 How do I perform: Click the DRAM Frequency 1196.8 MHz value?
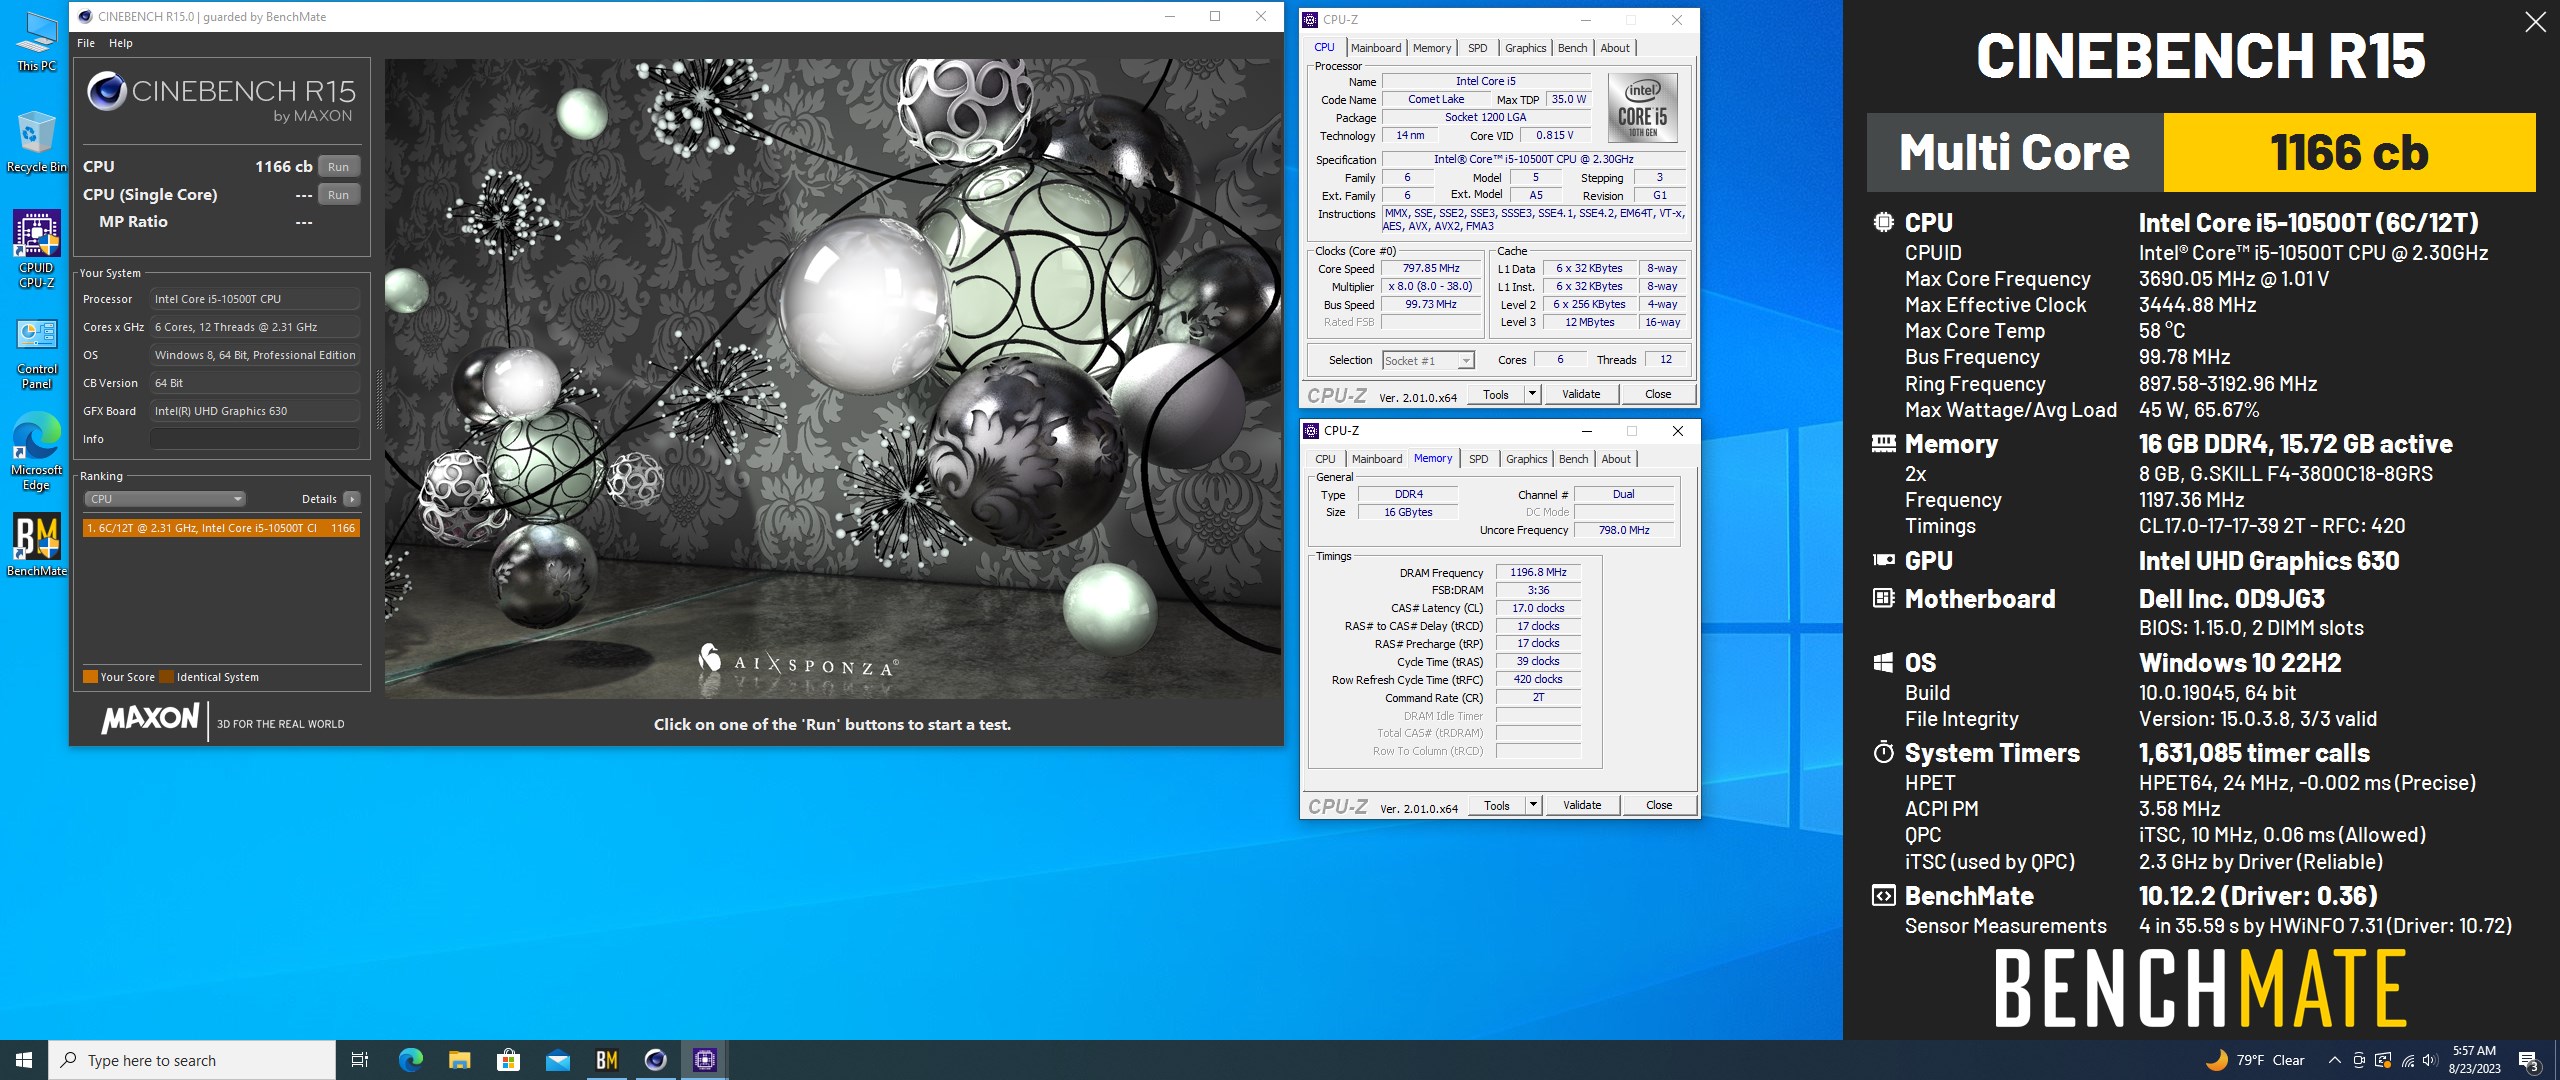point(1538,572)
